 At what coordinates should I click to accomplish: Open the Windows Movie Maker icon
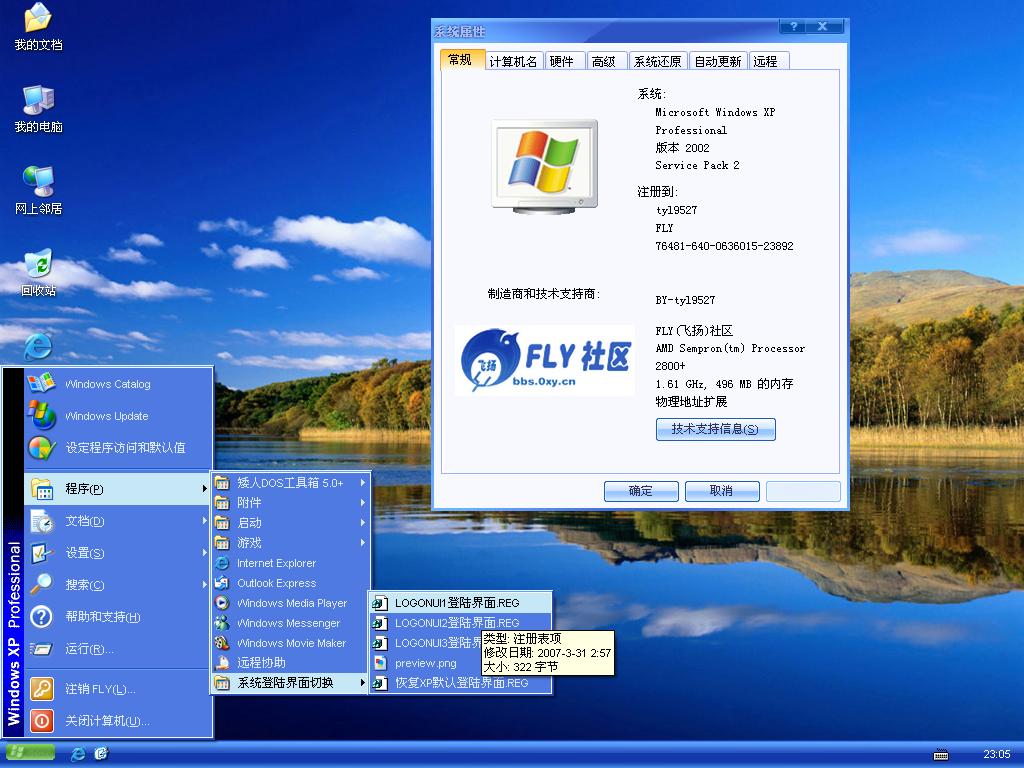[223, 643]
